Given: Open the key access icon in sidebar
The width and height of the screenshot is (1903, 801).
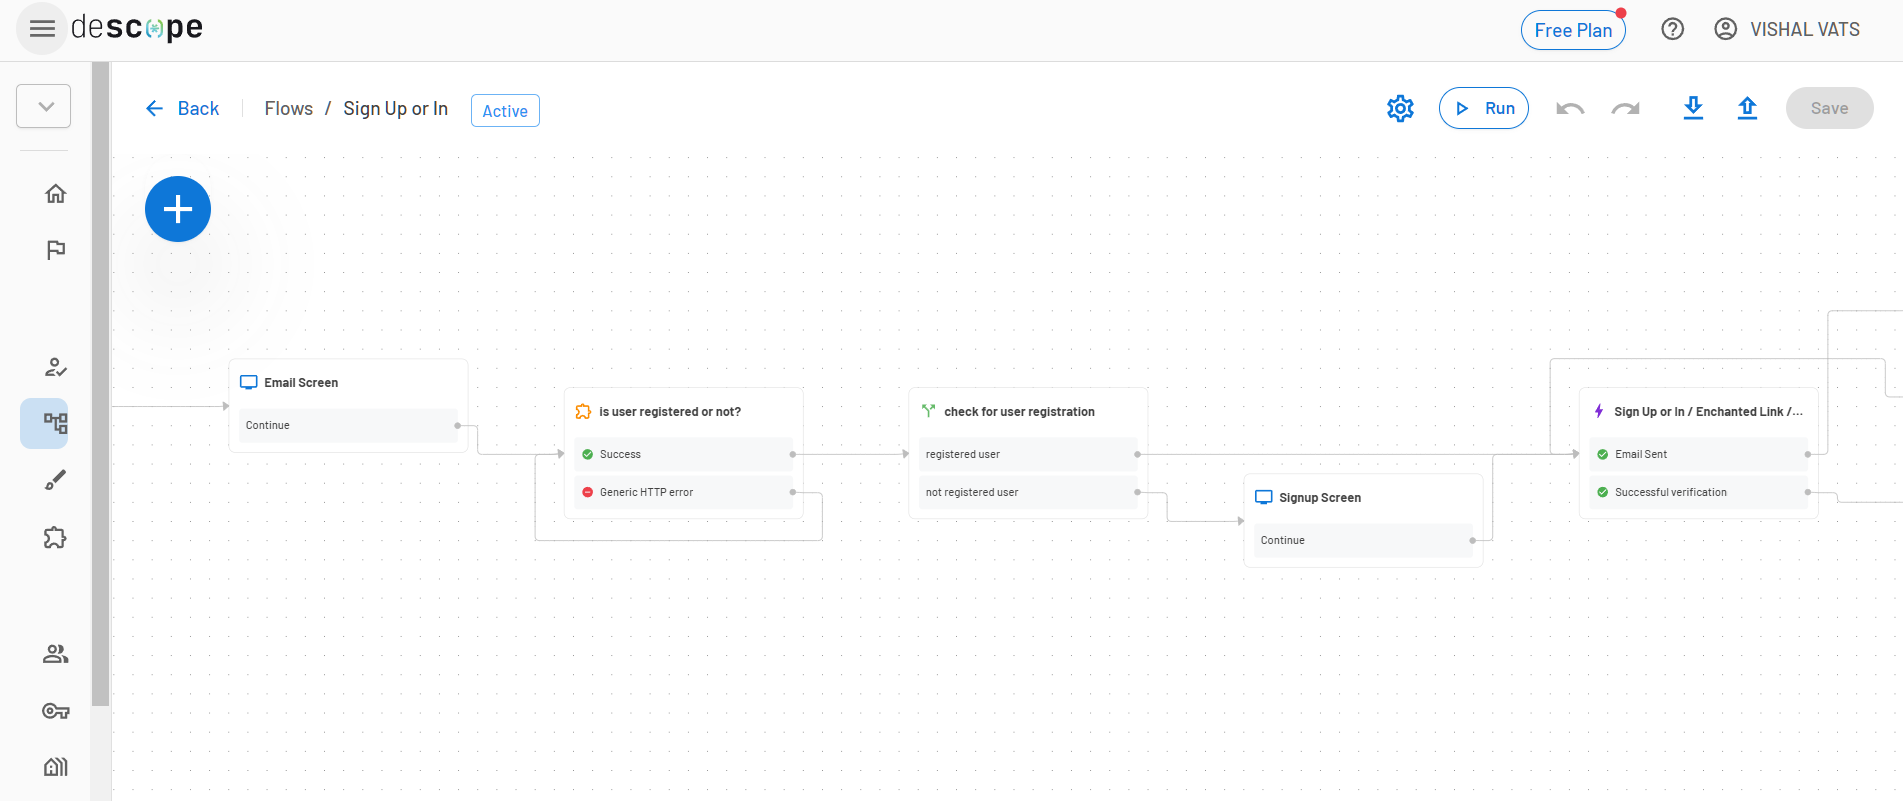Looking at the screenshot, I should click(x=56, y=711).
